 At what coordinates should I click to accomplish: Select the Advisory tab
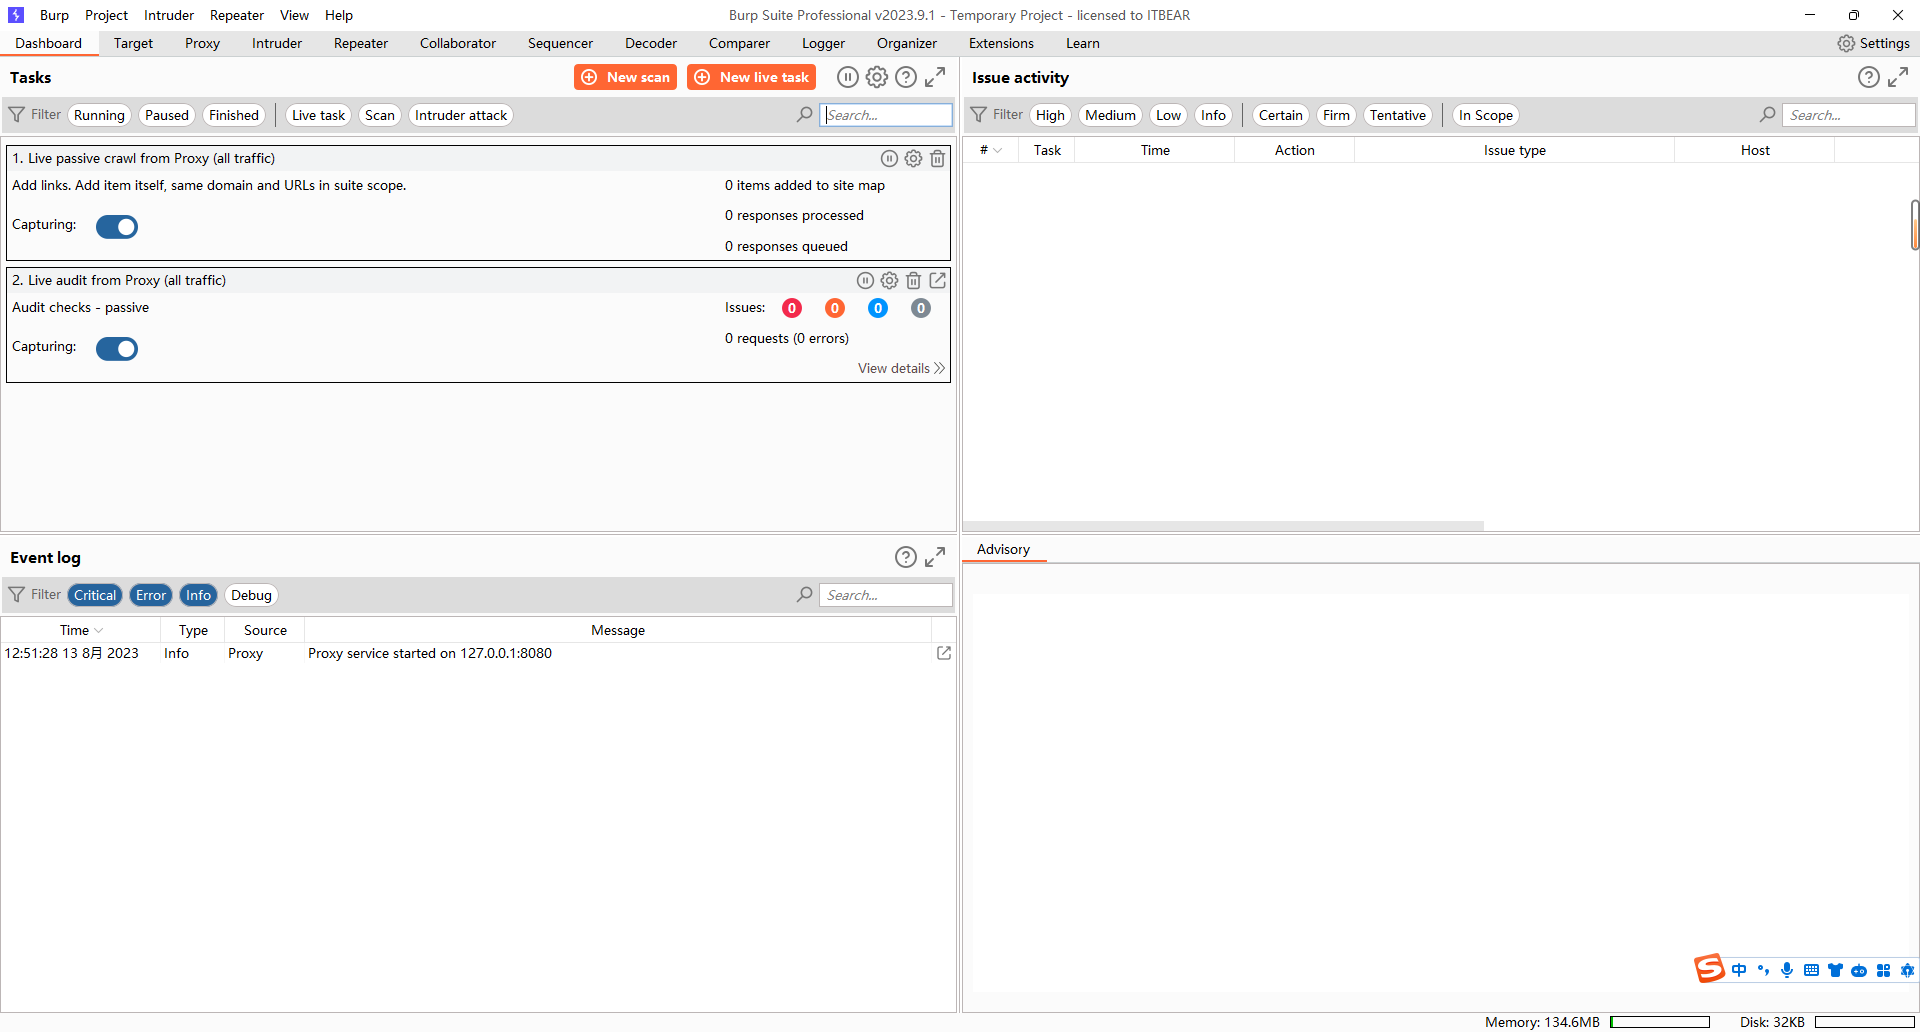pyautogui.click(x=1003, y=549)
